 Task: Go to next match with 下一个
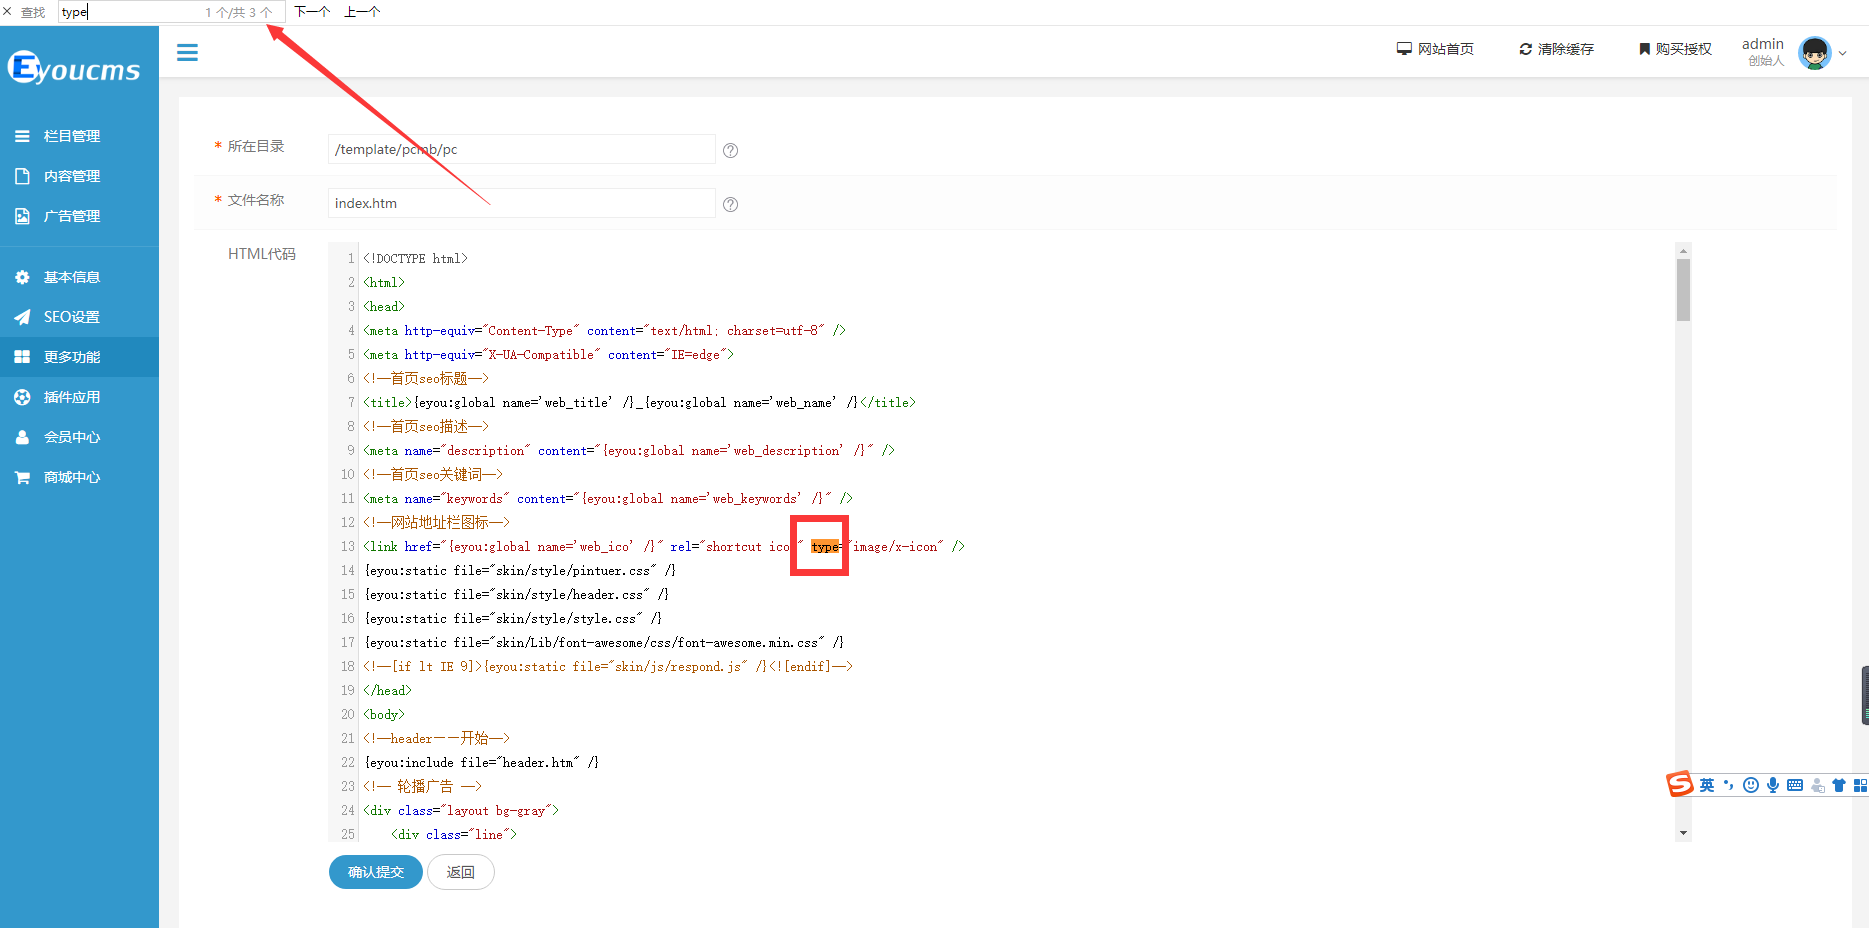(312, 12)
